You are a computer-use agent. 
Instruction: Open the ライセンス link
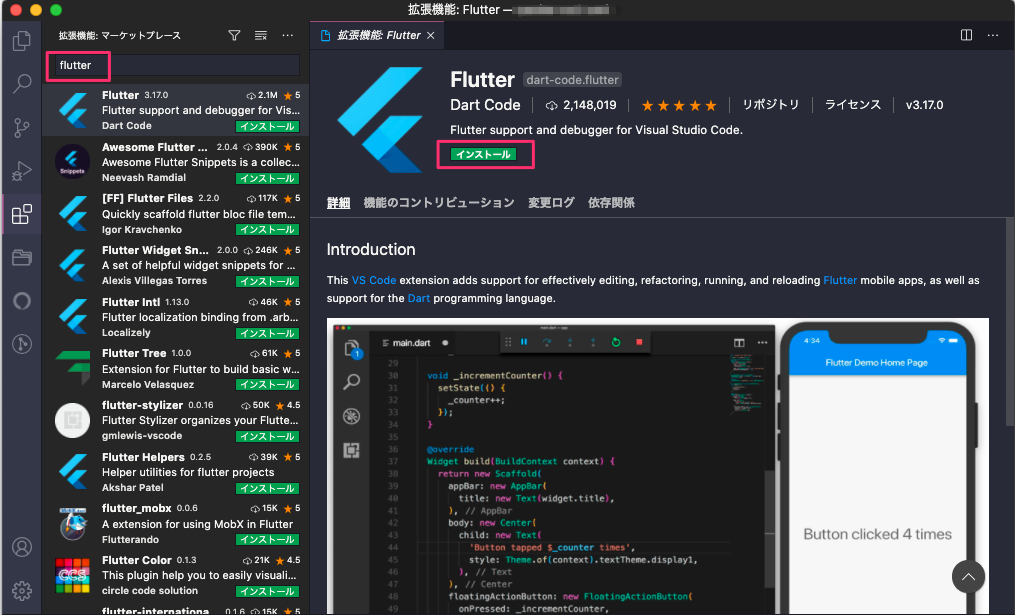pyautogui.click(x=853, y=105)
